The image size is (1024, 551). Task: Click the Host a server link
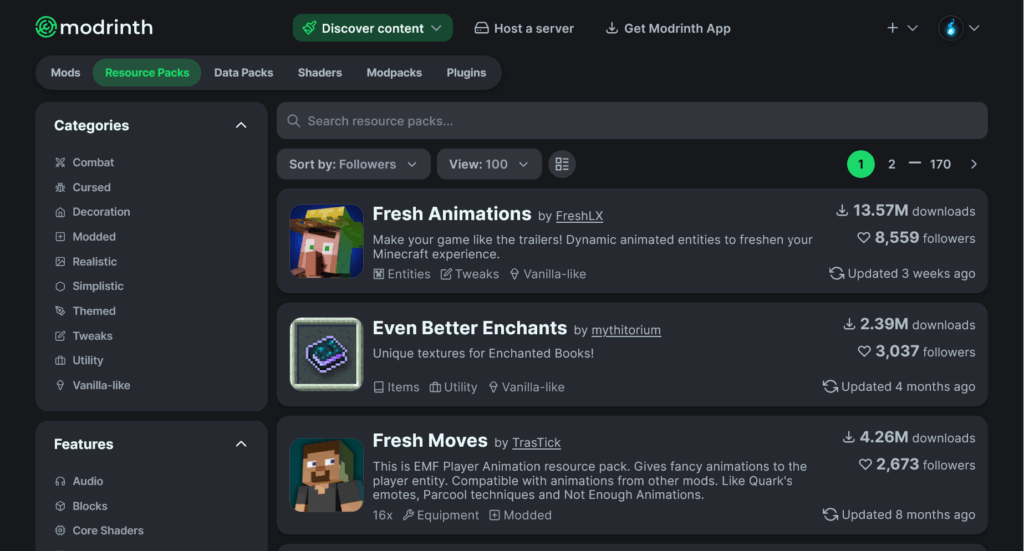coord(524,28)
